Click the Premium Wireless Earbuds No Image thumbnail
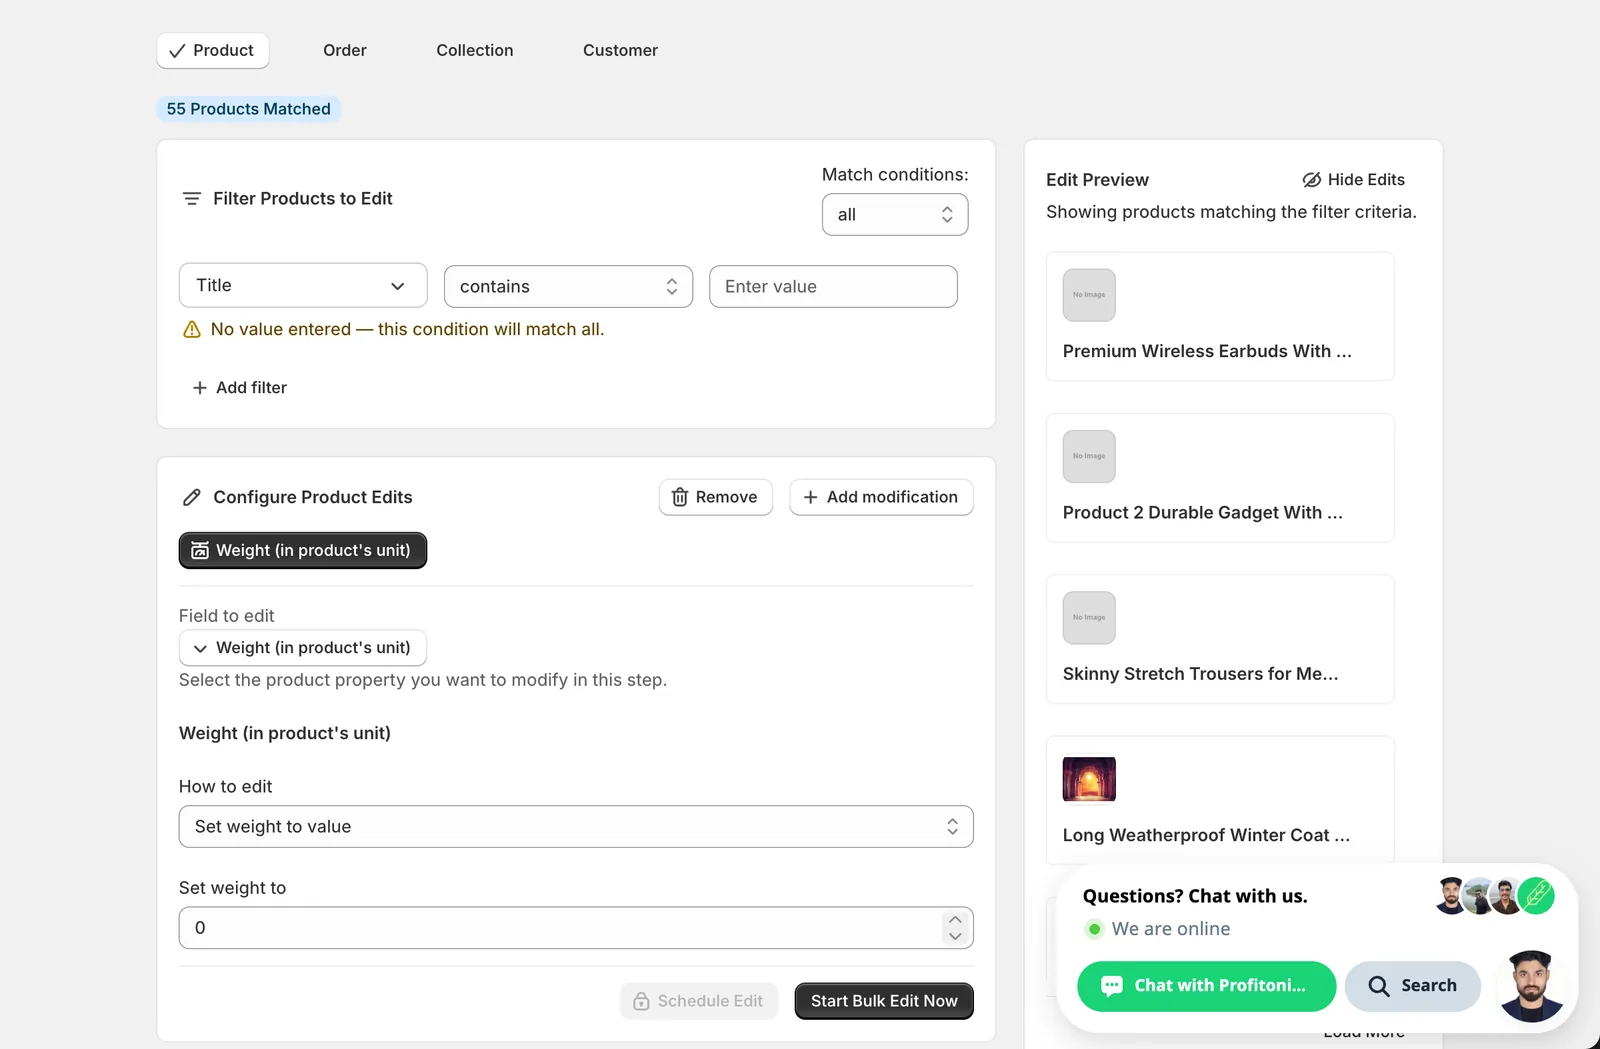Viewport: 1600px width, 1049px height. [1089, 295]
